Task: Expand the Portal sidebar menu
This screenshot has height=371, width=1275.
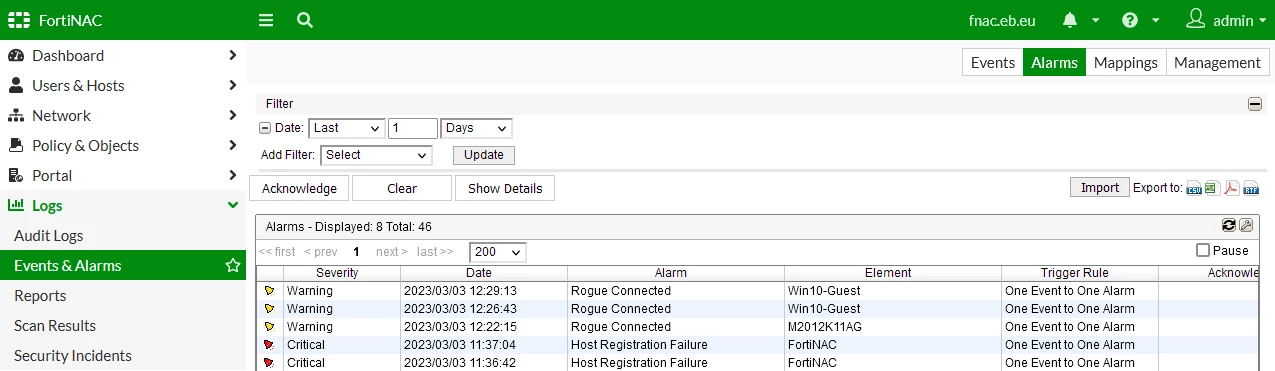Action: [123, 176]
